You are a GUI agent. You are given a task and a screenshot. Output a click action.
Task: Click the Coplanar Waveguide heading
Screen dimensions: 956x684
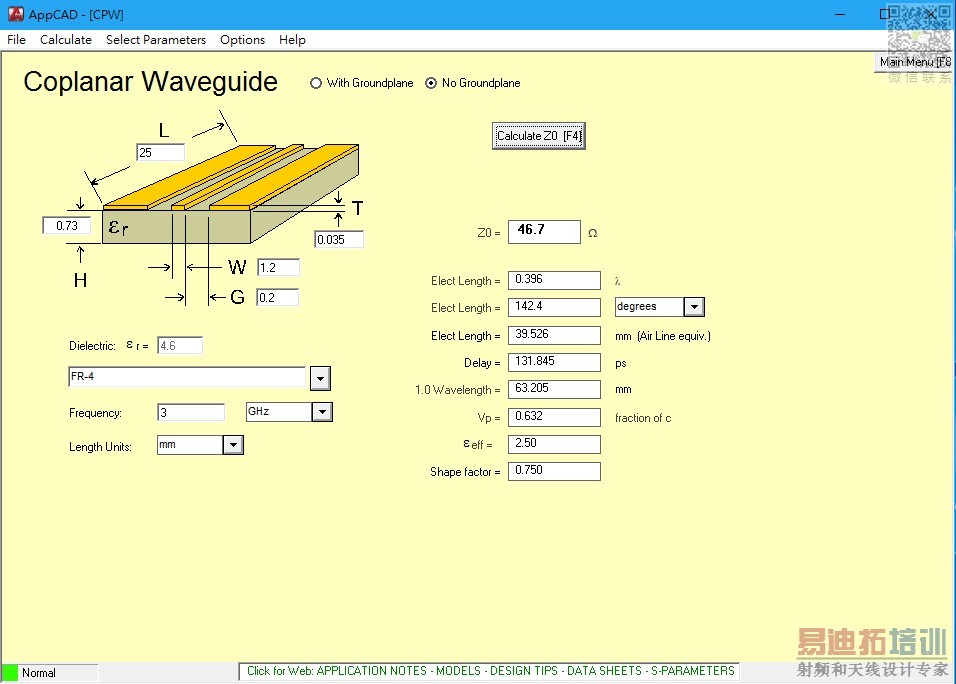tap(151, 82)
